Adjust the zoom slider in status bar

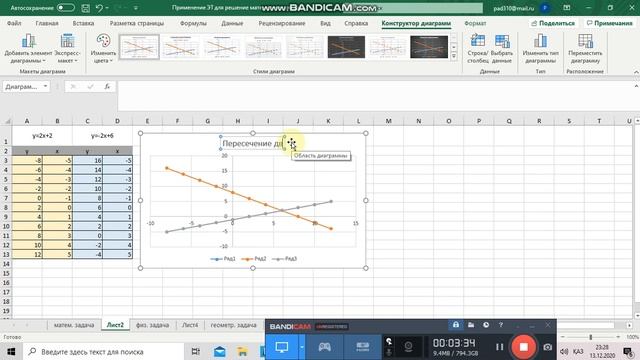click(590, 337)
